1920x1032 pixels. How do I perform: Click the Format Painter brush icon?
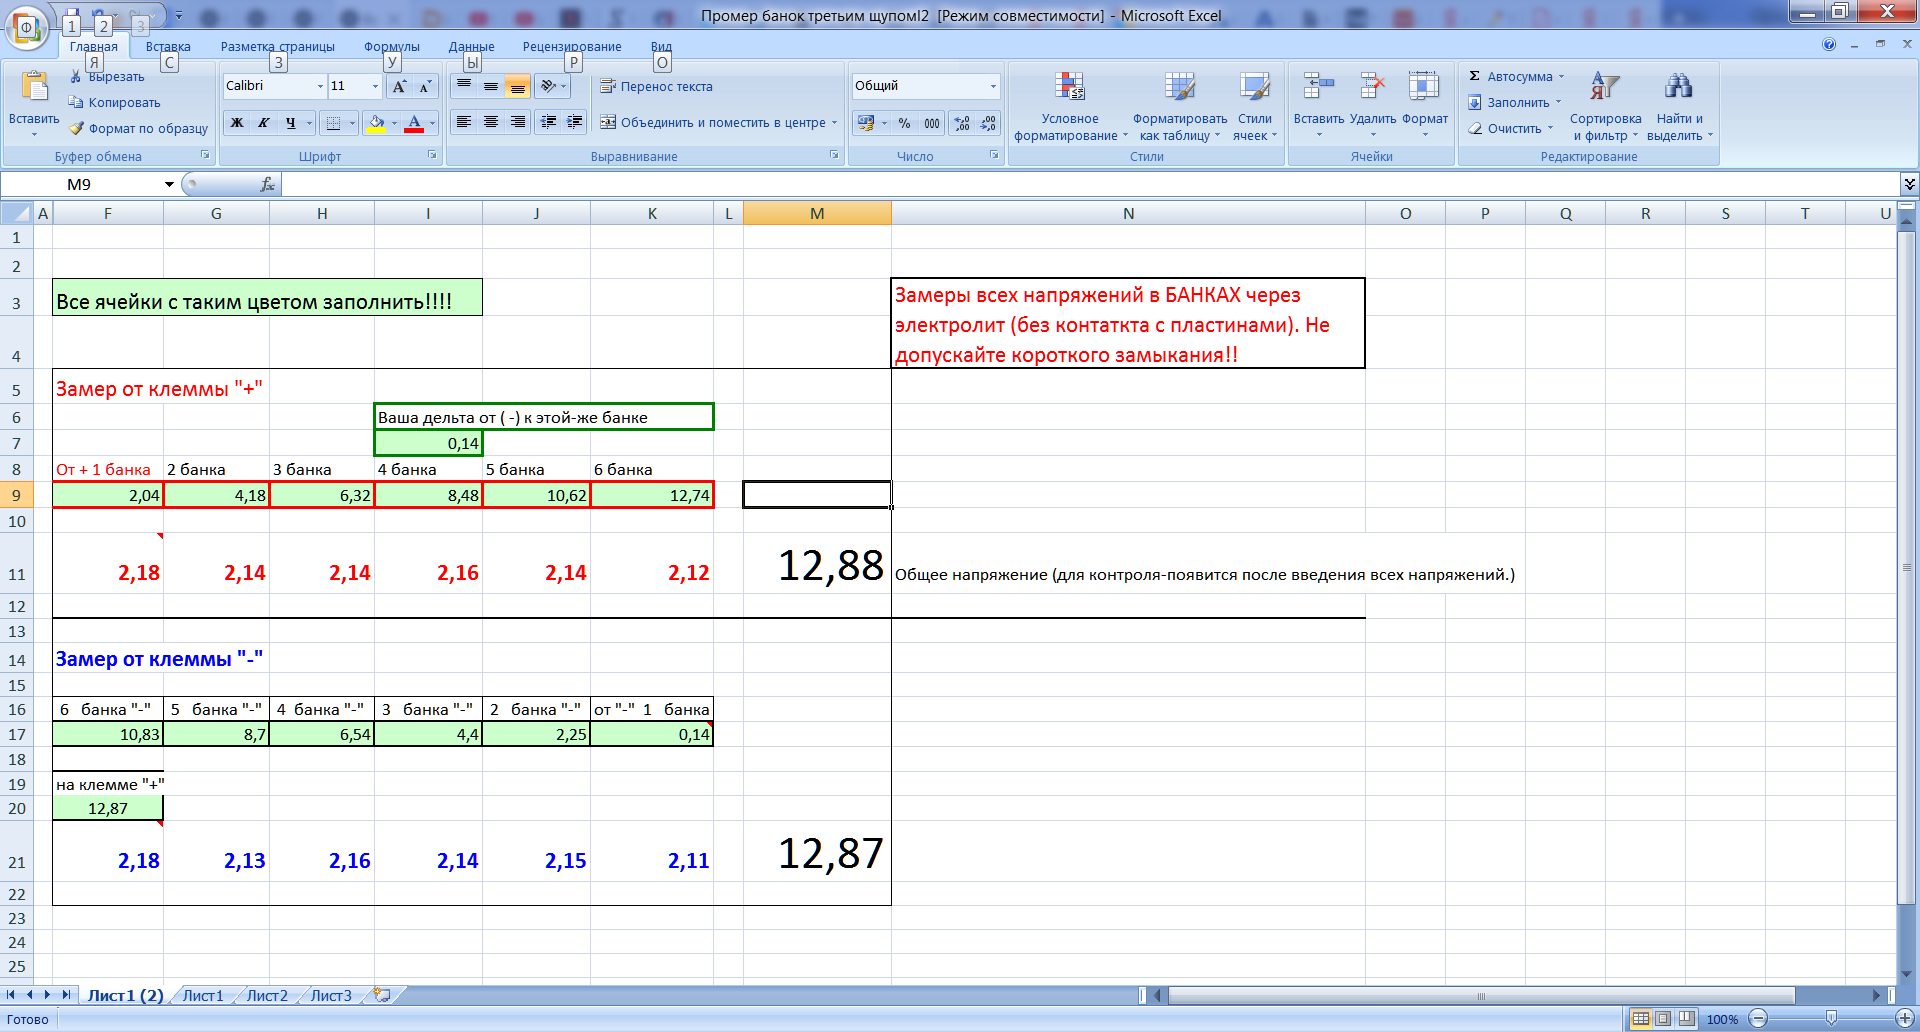[77, 129]
